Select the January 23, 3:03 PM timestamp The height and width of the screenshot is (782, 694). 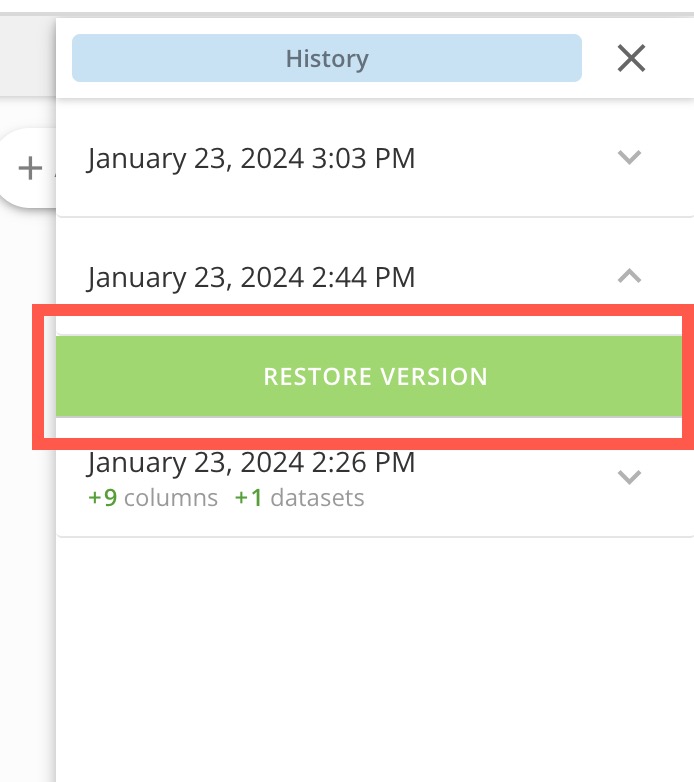251,158
